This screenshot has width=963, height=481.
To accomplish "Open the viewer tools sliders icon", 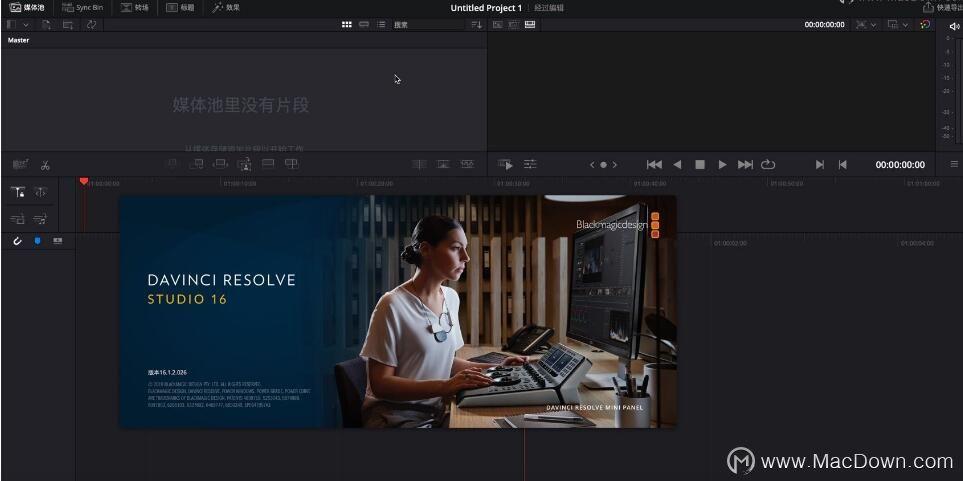I will pos(530,164).
